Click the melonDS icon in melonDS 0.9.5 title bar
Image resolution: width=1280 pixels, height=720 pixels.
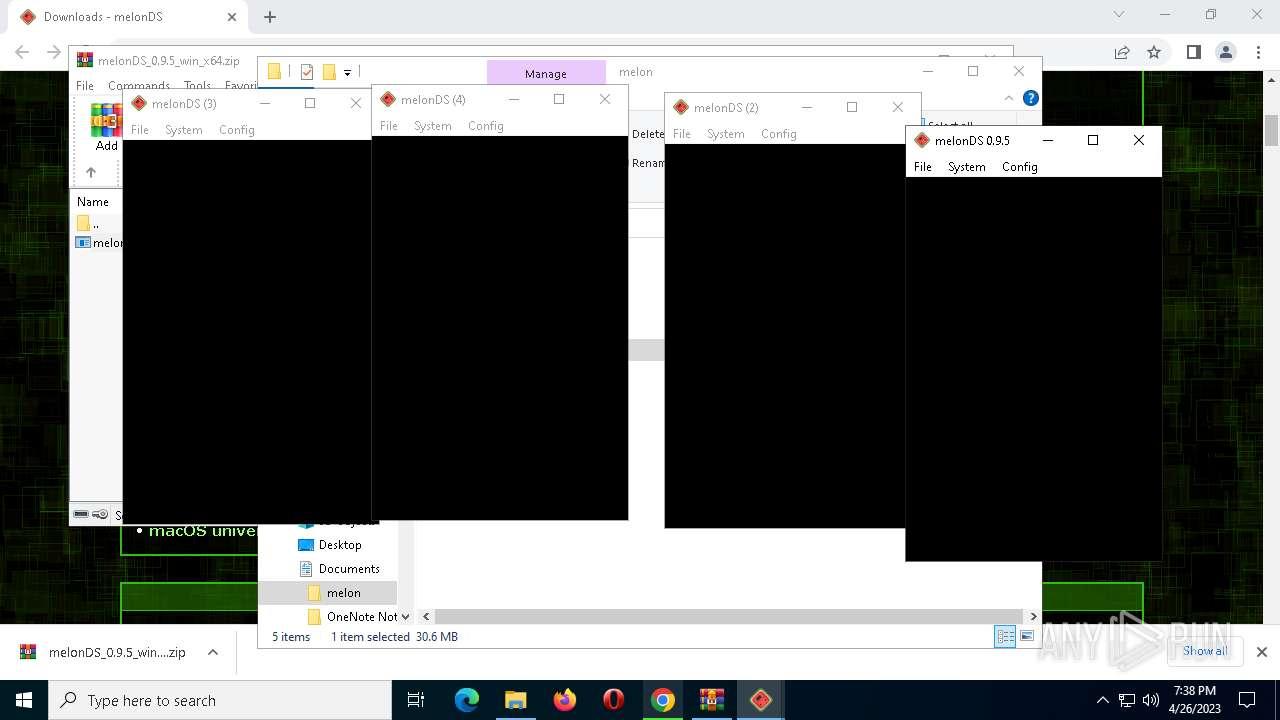[x=922, y=141]
